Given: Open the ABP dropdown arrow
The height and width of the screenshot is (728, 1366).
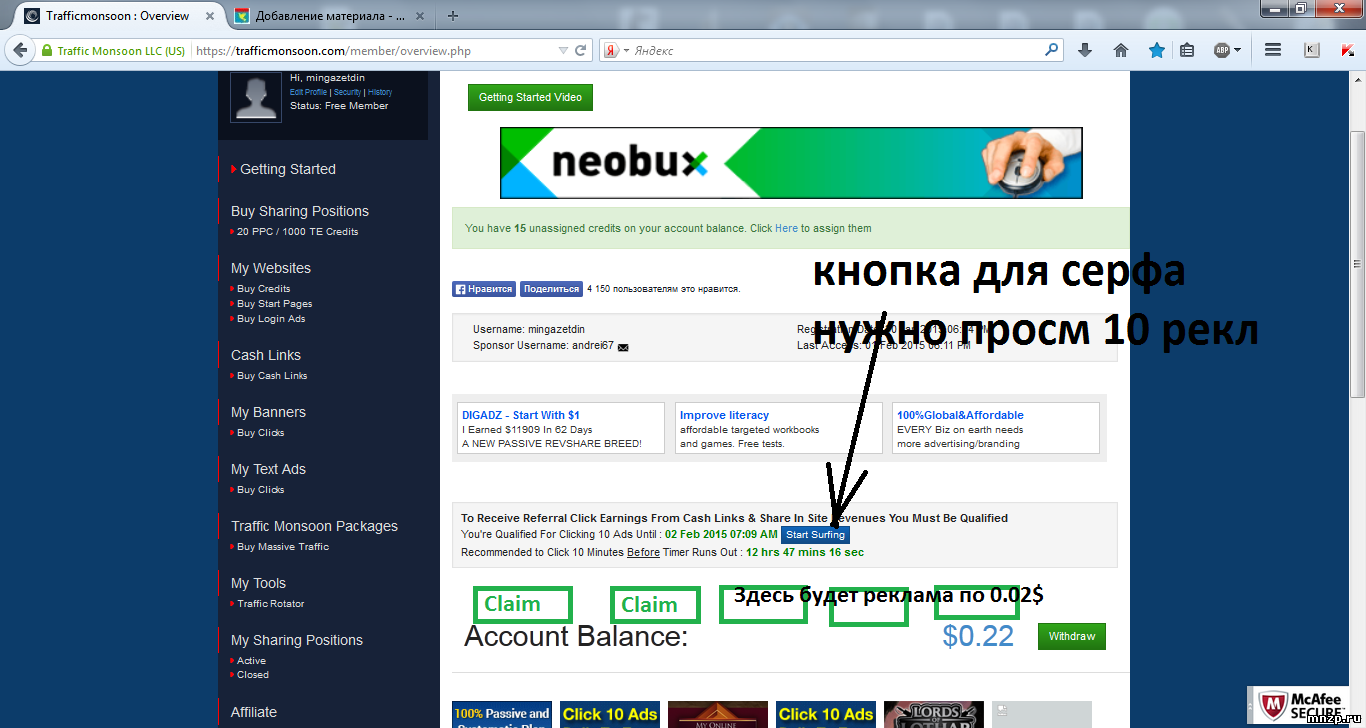Looking at the screenshot, I should [1237, 50].
